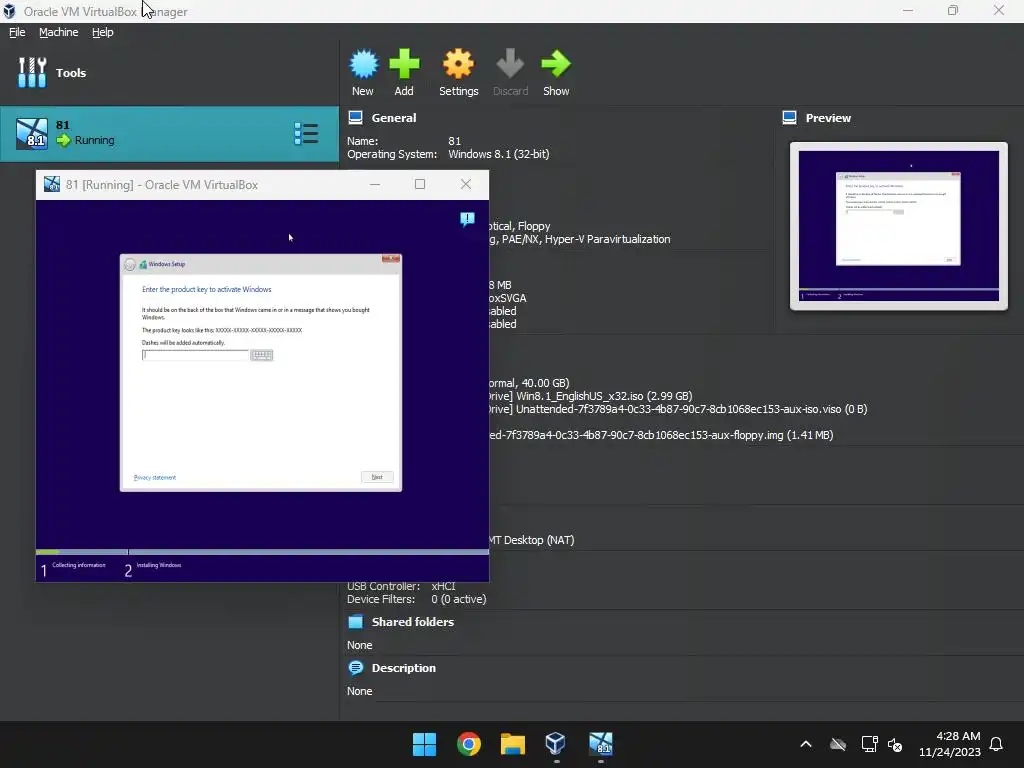
Task: Select the Tools icon in sidebar
Action: pyautogui.click(x=32, y=72)
